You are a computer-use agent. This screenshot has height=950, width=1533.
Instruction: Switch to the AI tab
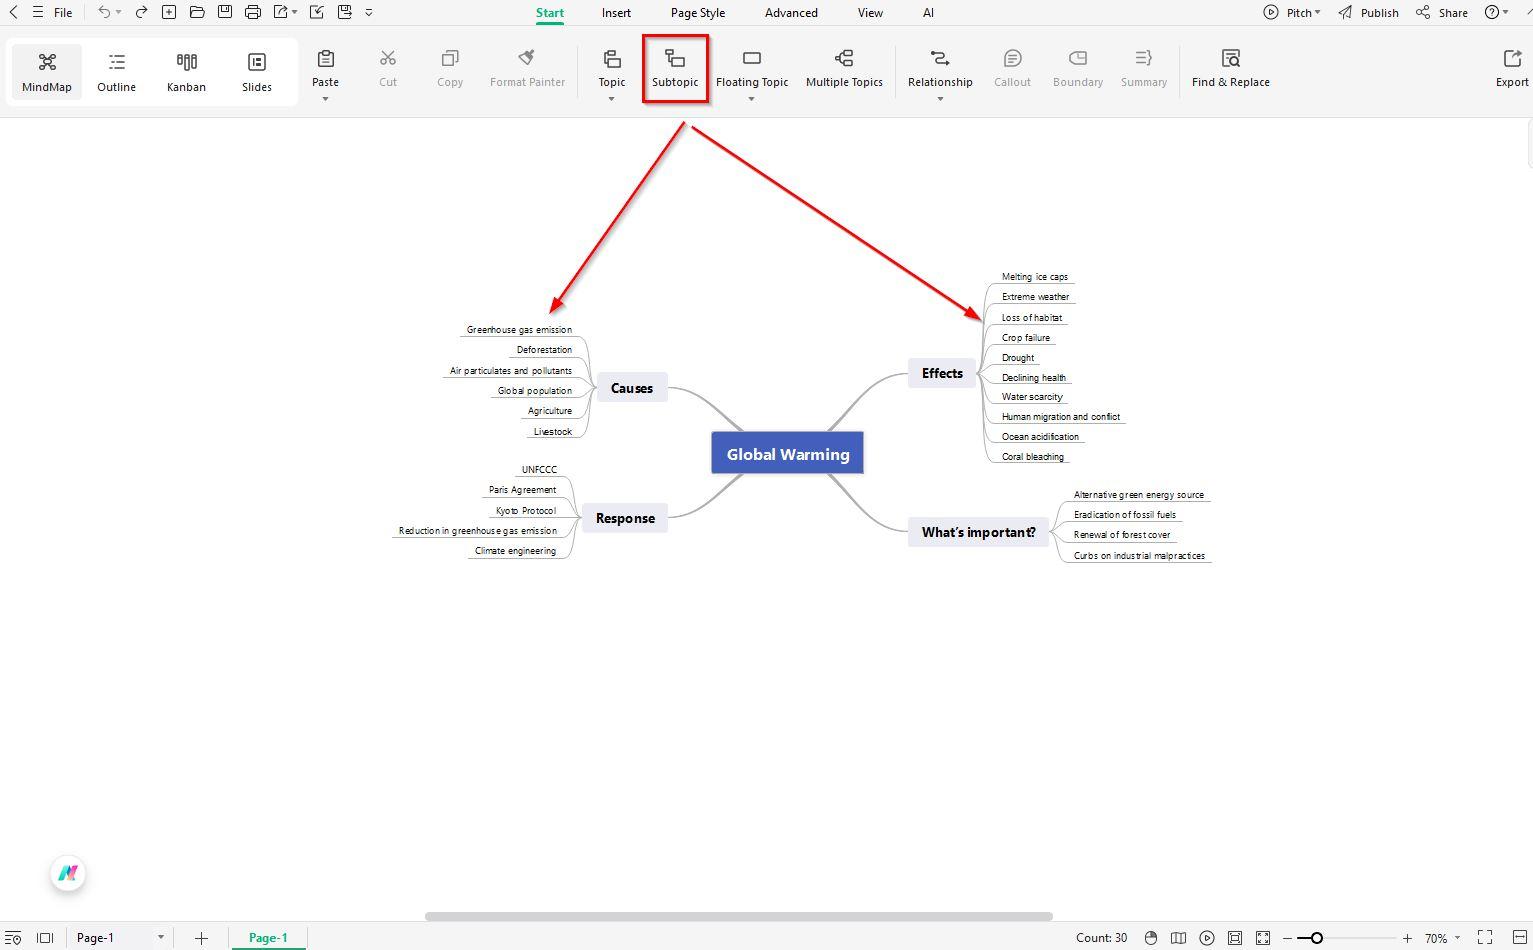pyautogui.click(x=928, y=13)
